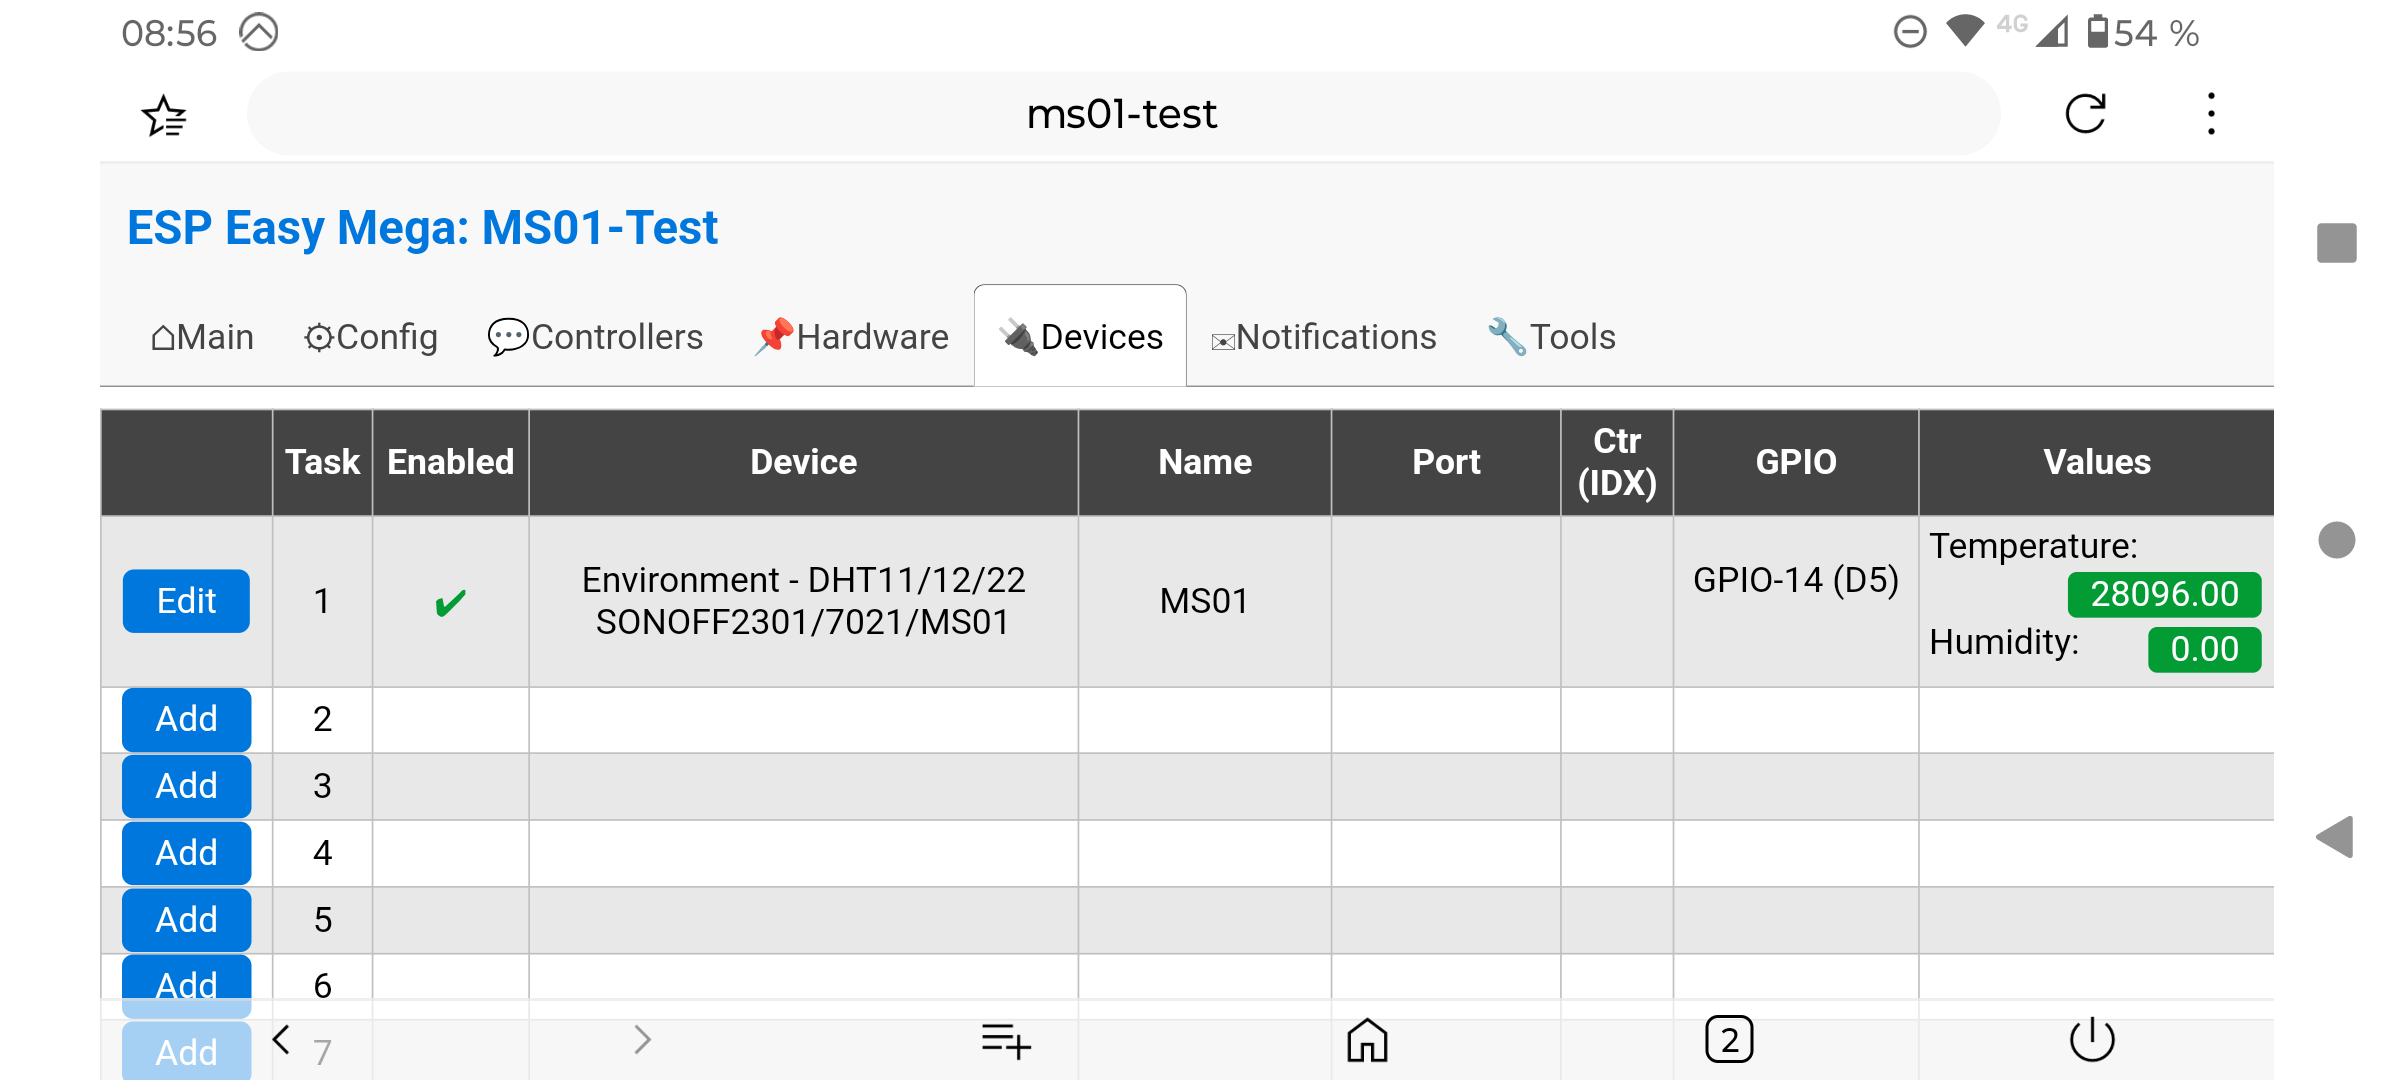The height and width of the screenshot is (1080, 2400).
Task: Click the Device column header
Action: click(x=804, y=462)
